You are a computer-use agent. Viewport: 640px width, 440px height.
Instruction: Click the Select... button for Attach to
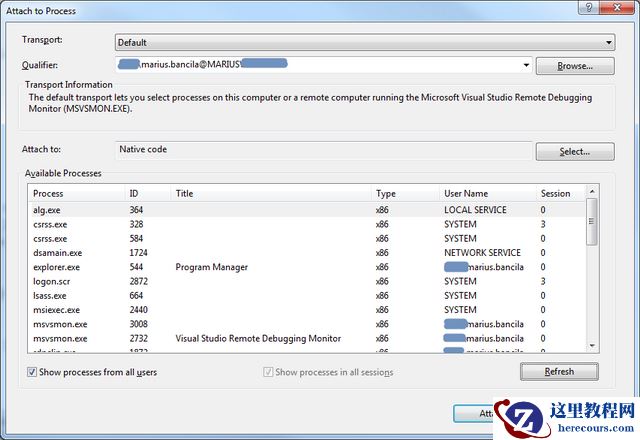[x=575, y=151]
